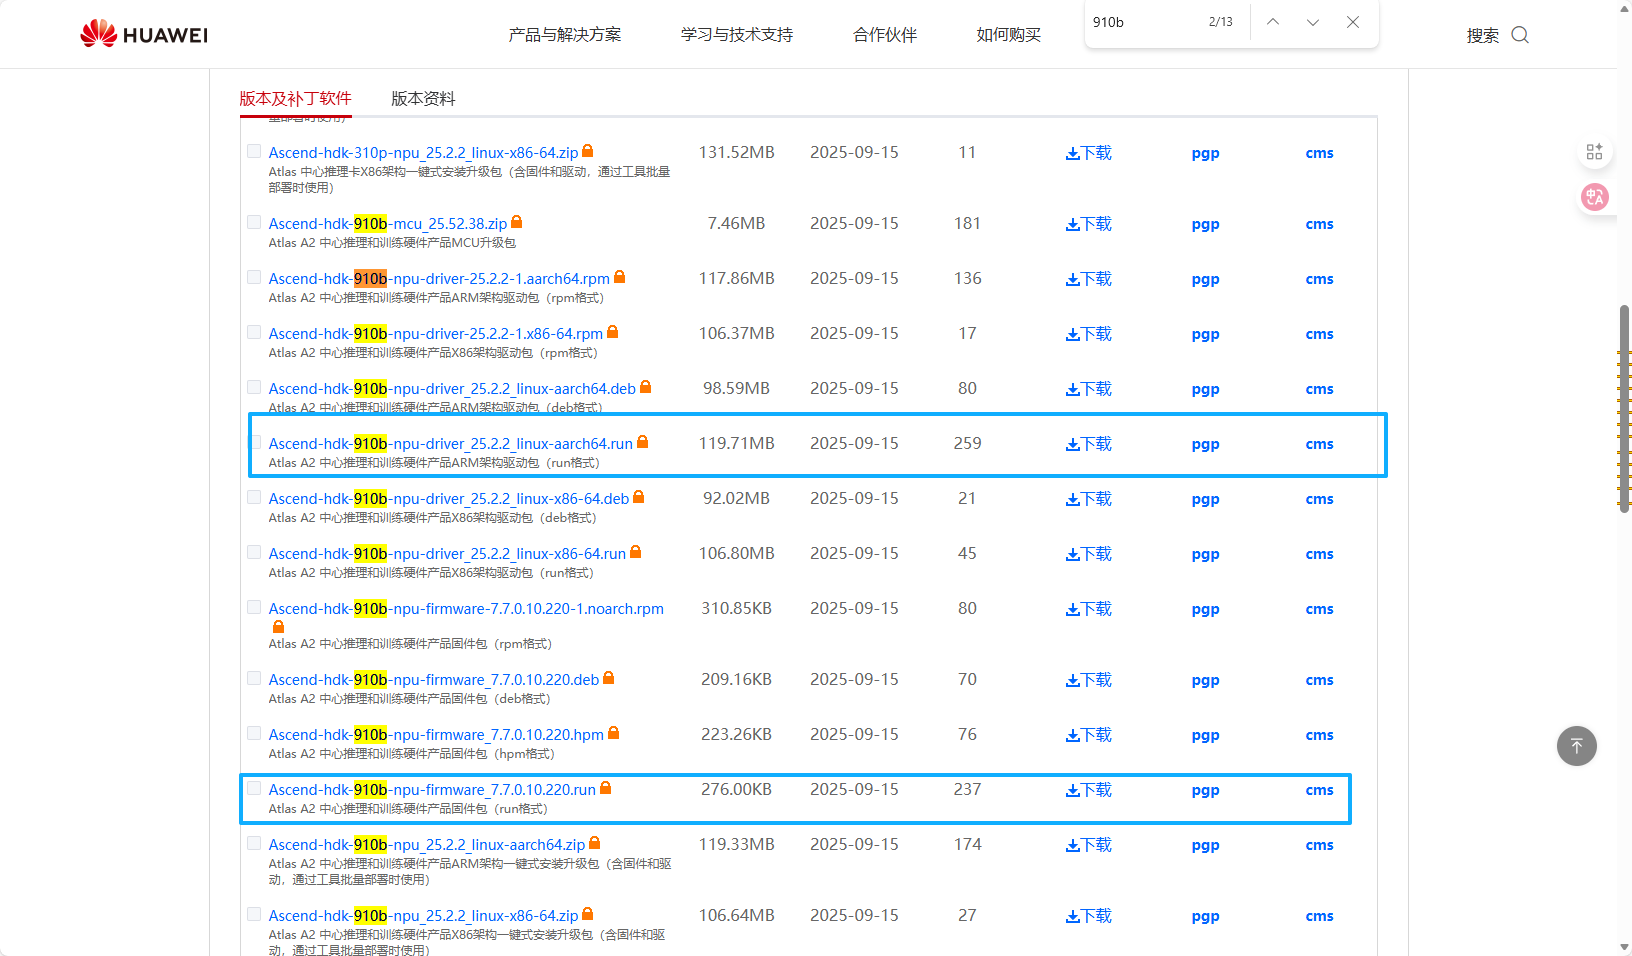Open Ascend-hdk-910b-npu-driver_25.2.2_linux-aarch64.run link
The image size is (1632, 956).
point(451,443)
